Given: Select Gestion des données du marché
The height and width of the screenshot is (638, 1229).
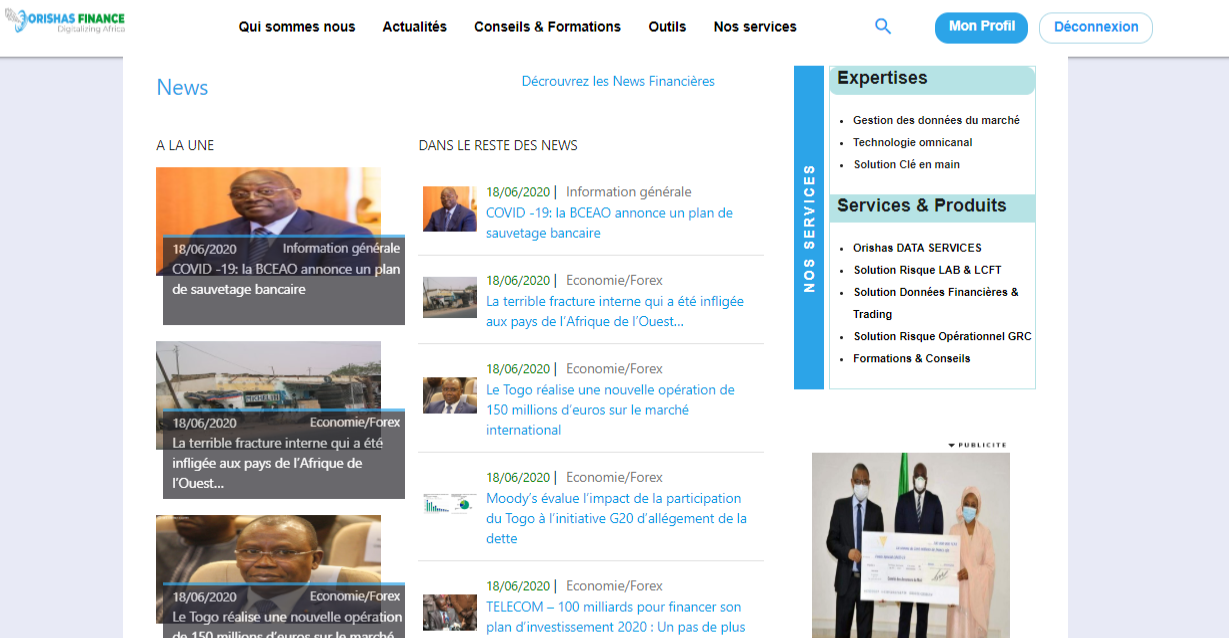Looking at the screenshot, I should (x=936, y=120).
